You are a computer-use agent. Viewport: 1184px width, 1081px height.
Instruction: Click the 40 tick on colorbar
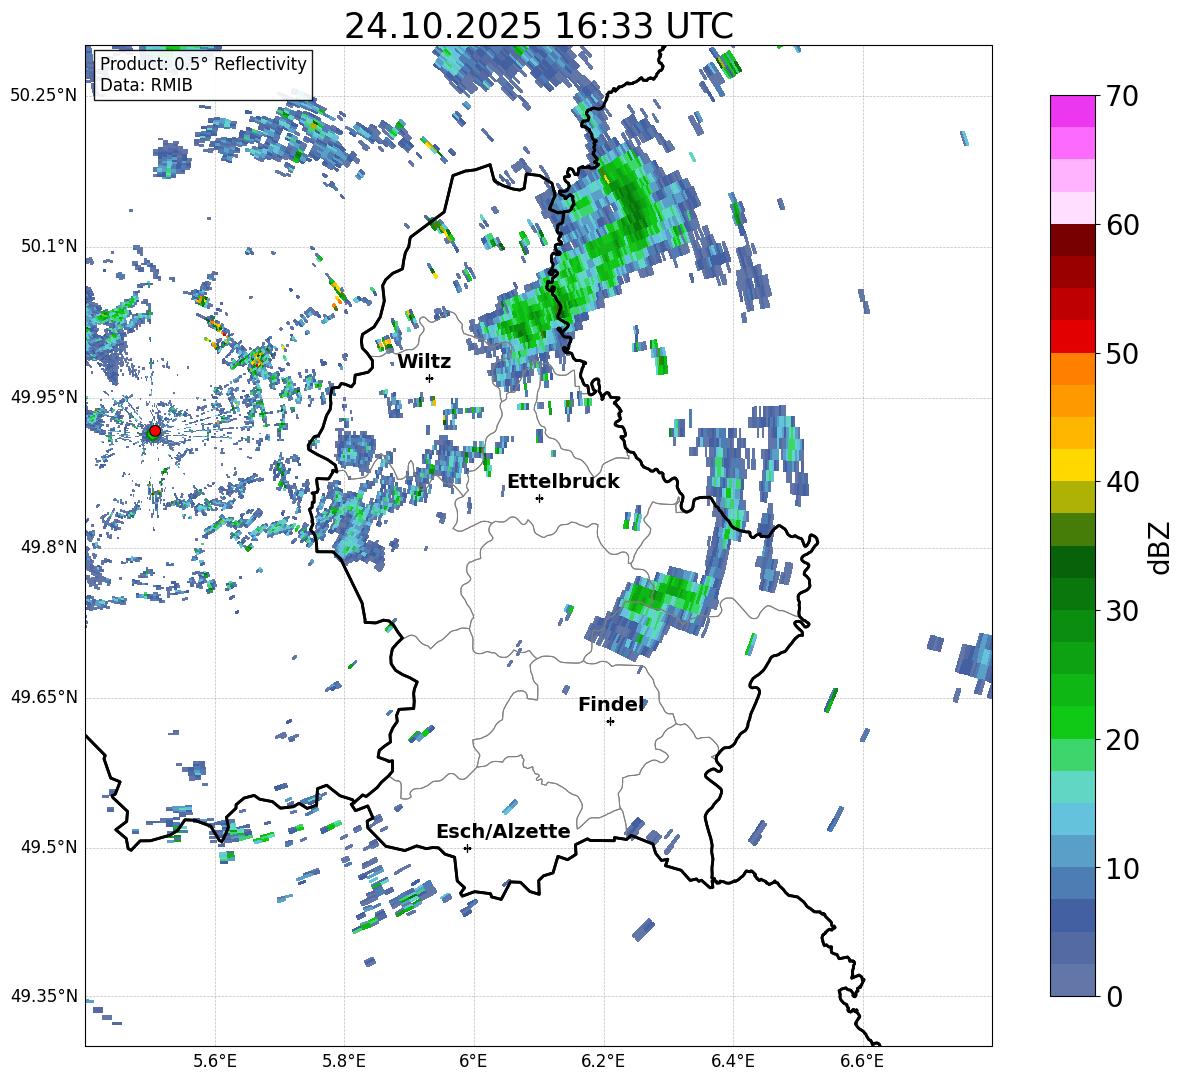[1122, 482]
